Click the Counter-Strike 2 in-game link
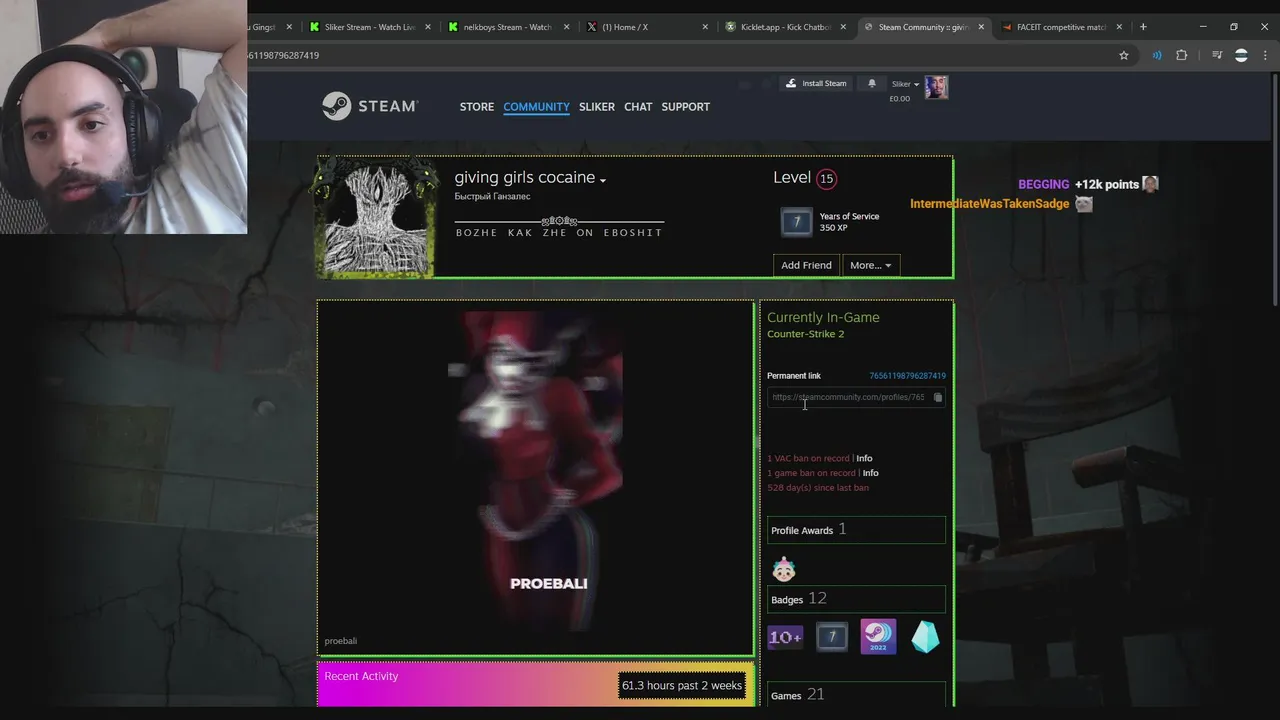1280x720 pixels. click(805, 334)
